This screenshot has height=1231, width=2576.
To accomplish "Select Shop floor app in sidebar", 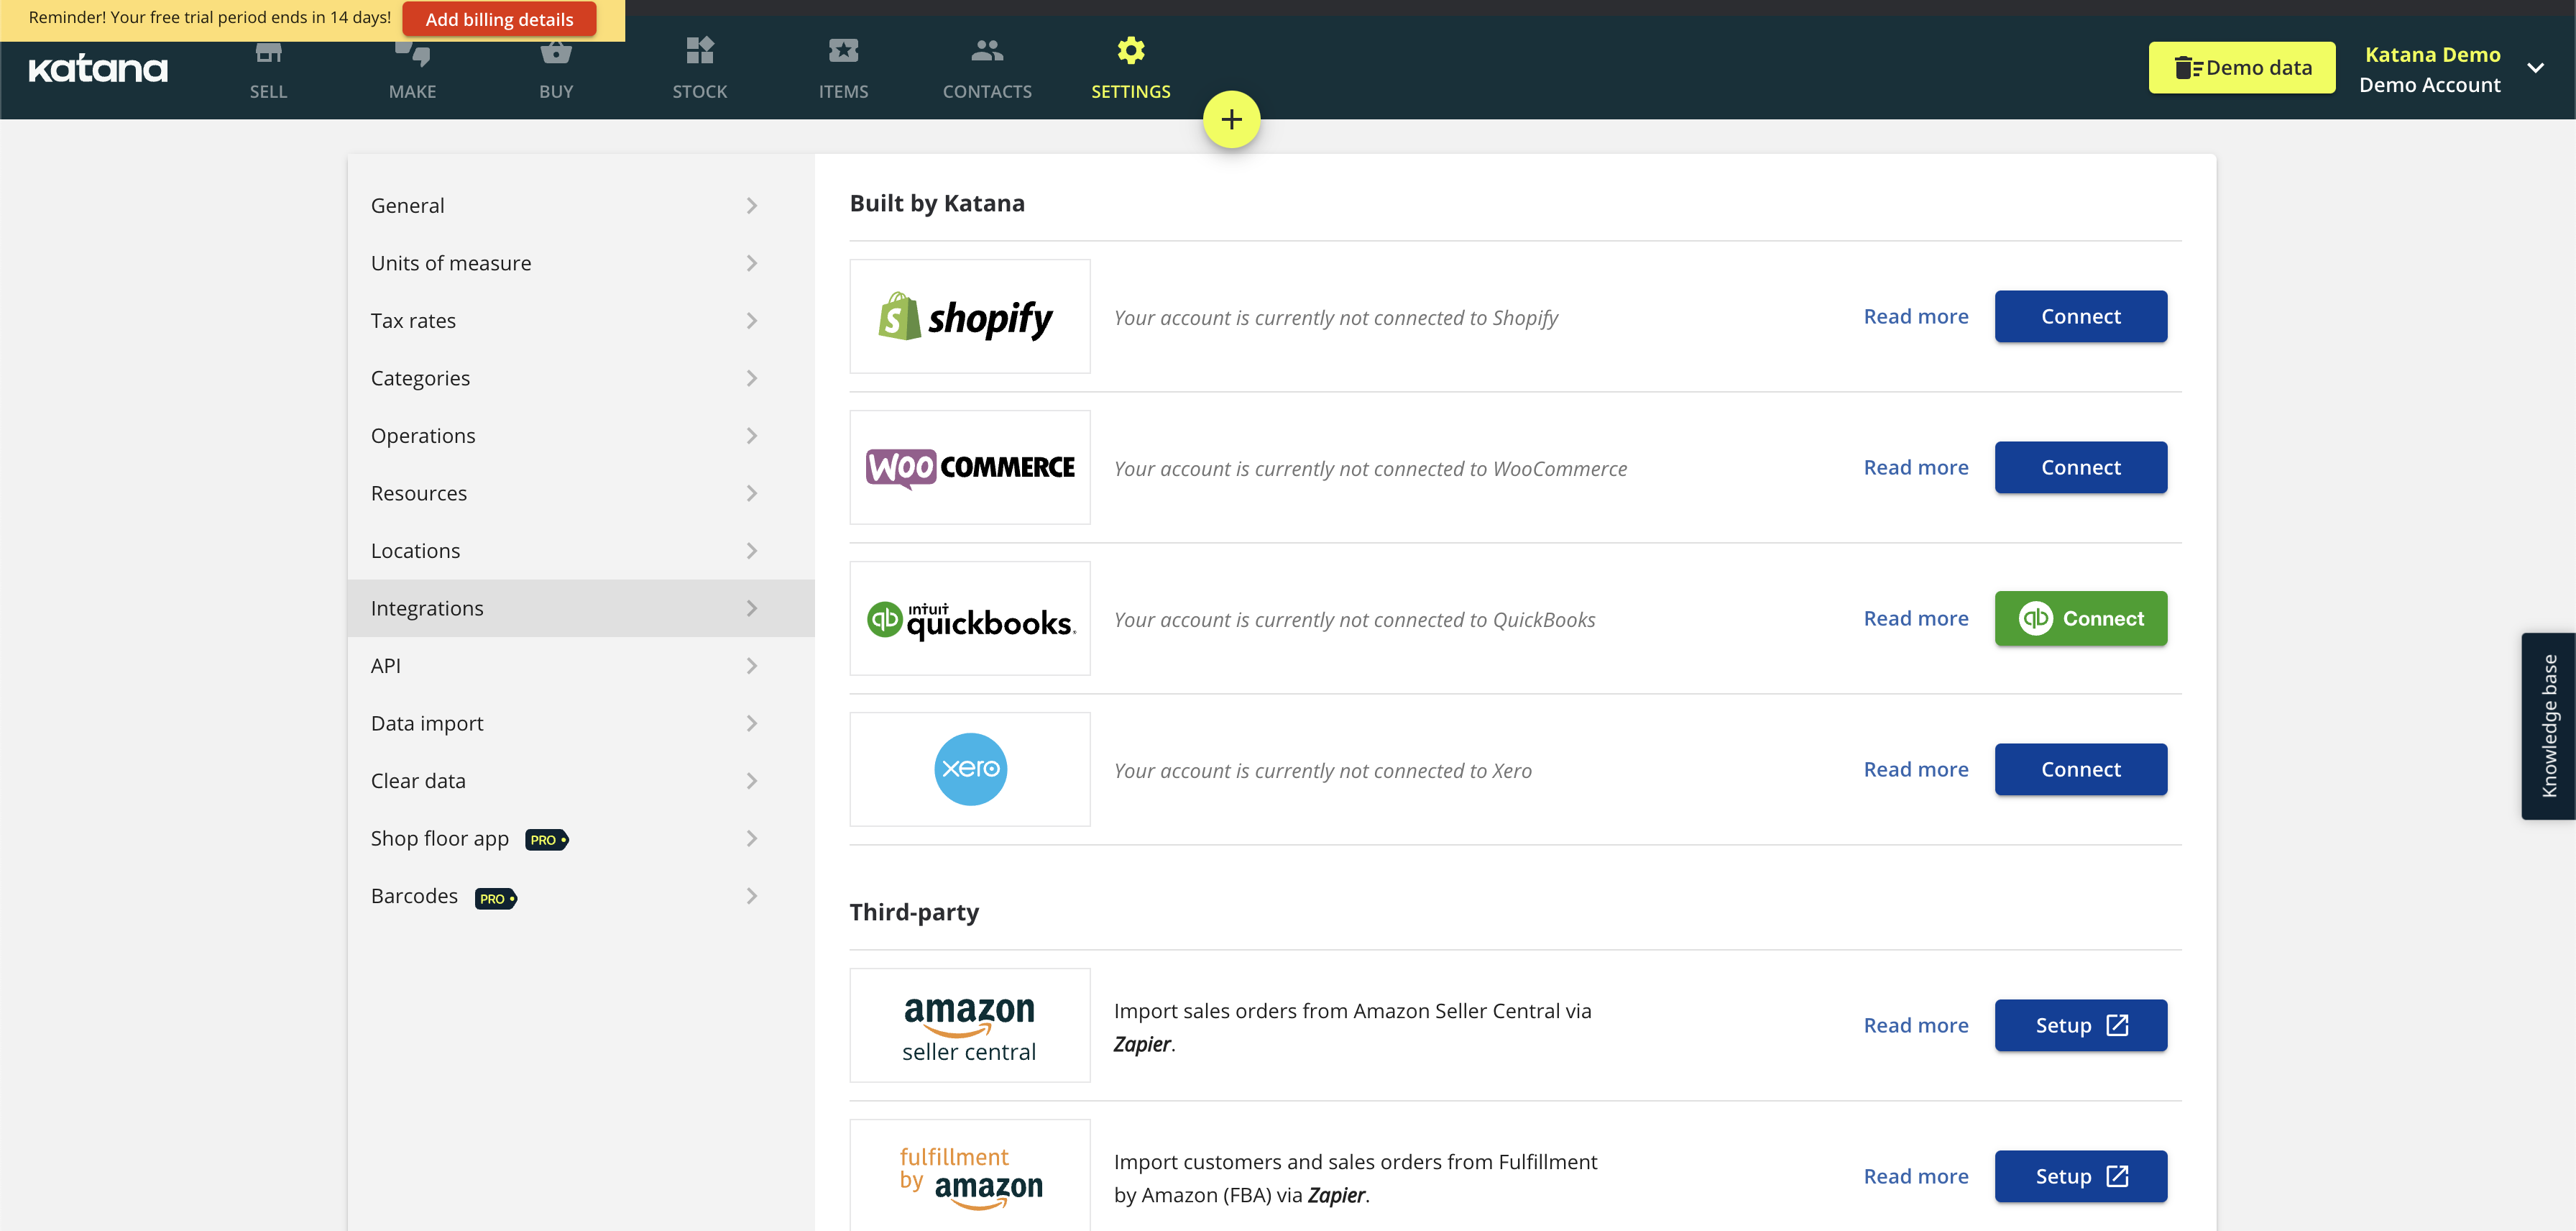I will [581, 838].
